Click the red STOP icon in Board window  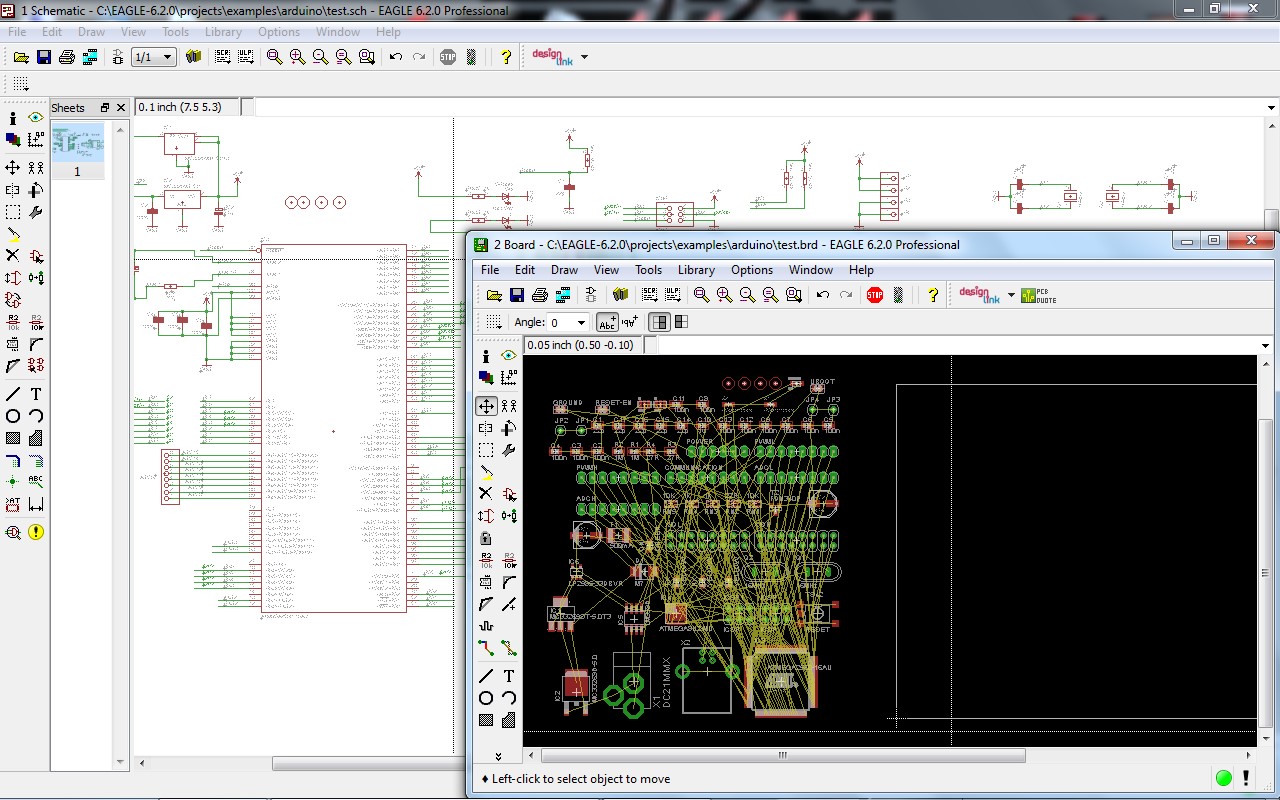(x=875, y=295)
